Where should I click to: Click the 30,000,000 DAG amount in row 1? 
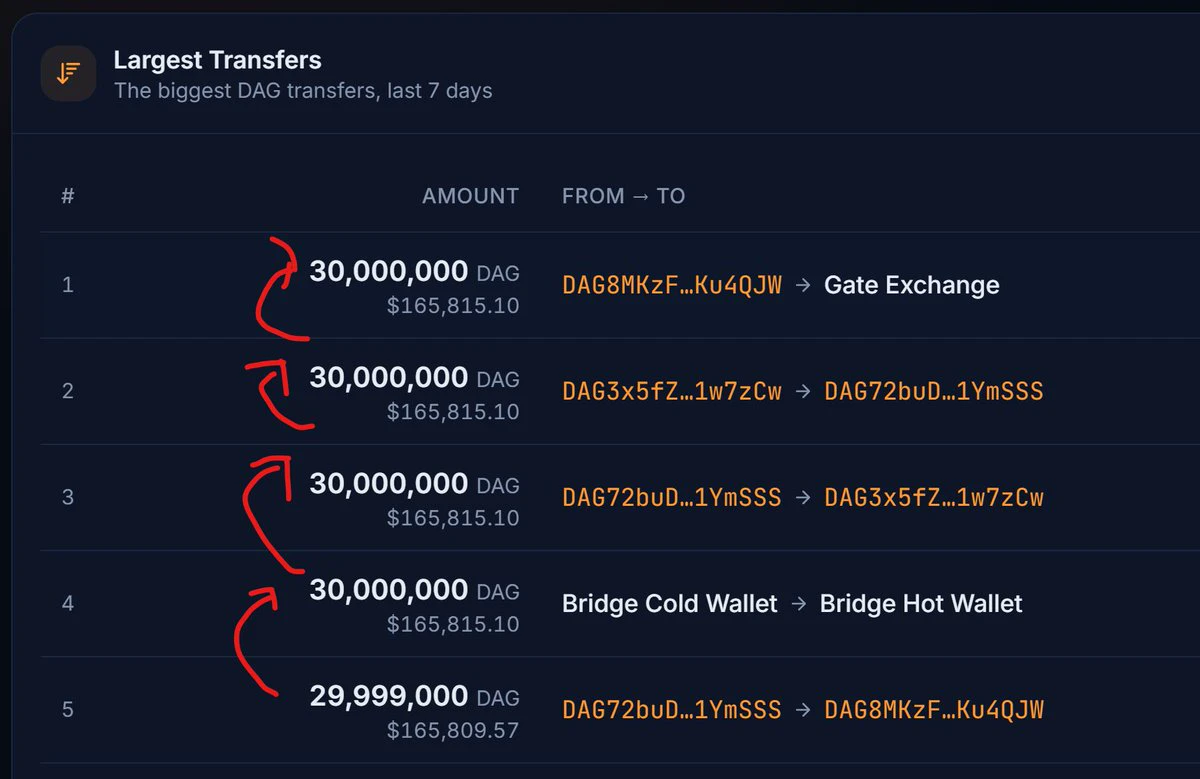coord(414,271)
